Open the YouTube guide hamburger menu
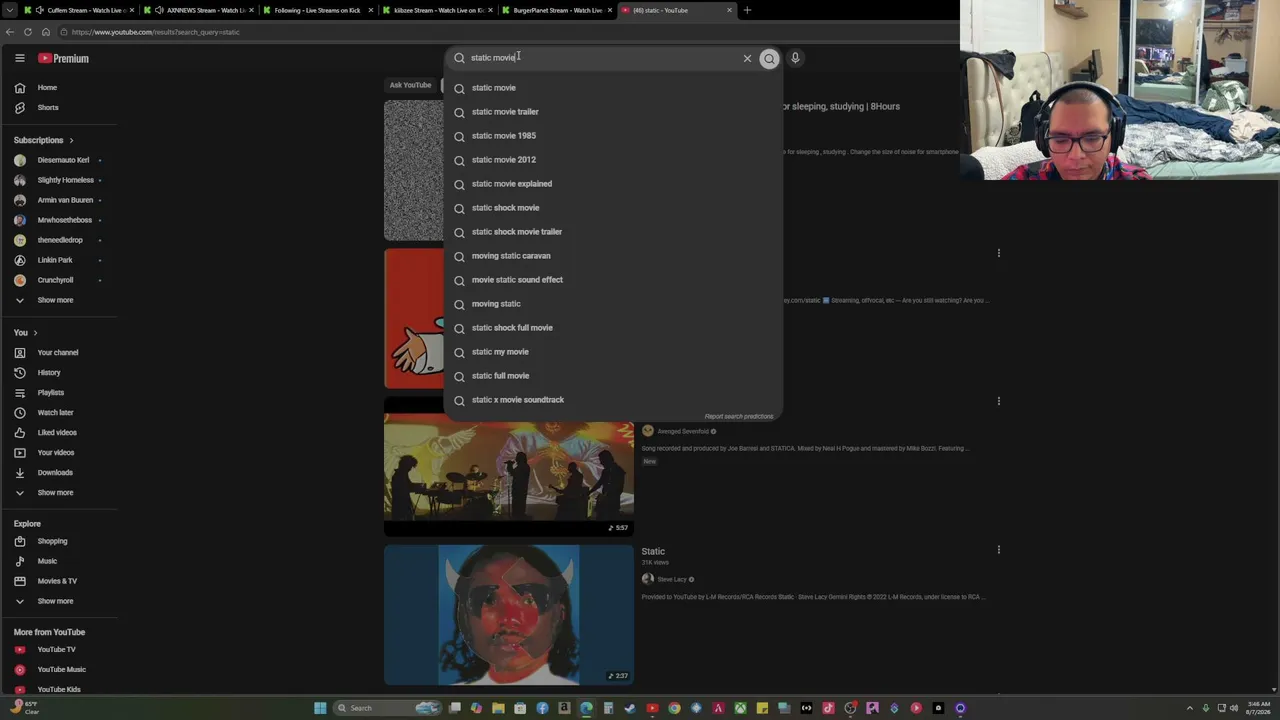1280x720 pixels. pyautogui.click(x=19, y=58)
